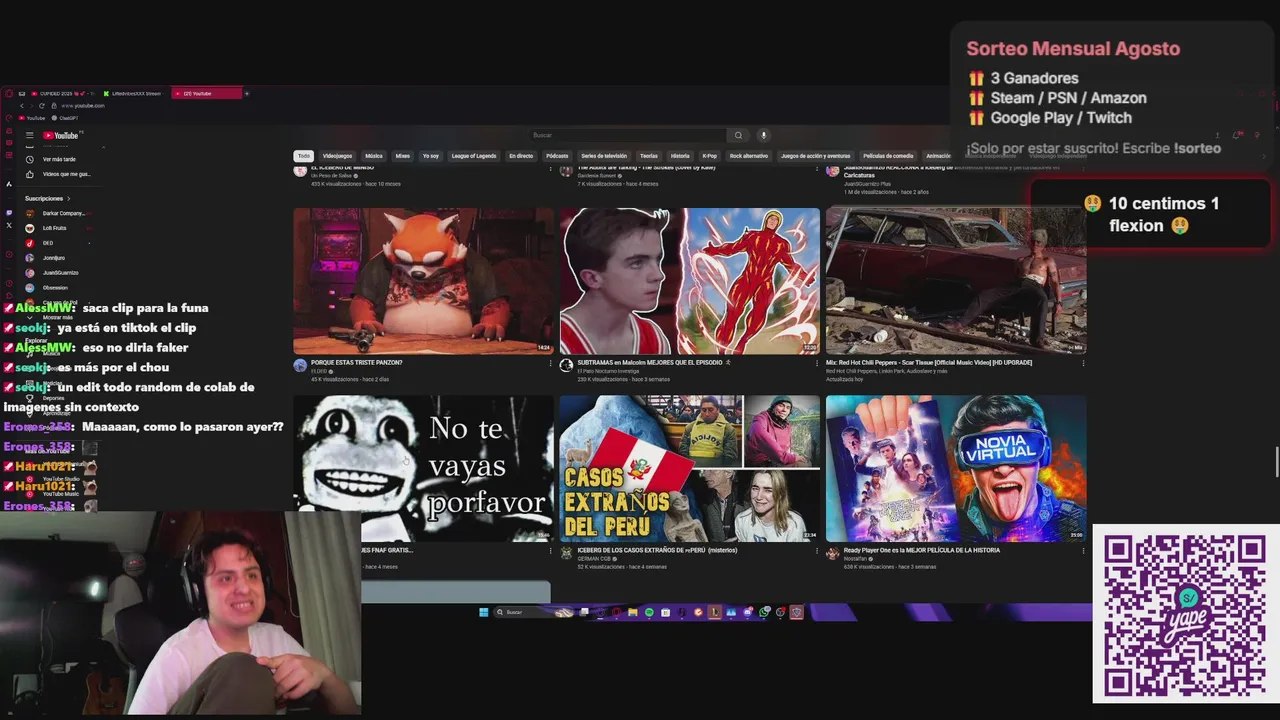The height and width of the screenshot is (720, 1280).
Task: Open Twitch in the browser sidebar
Action: [x=9, y=213]
